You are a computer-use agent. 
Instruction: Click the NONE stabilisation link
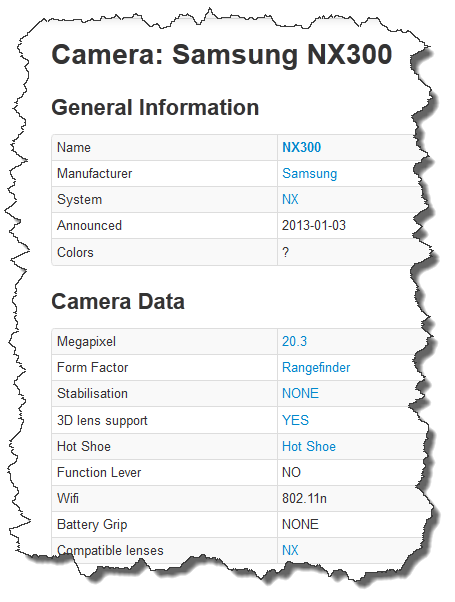pos(300,394)
